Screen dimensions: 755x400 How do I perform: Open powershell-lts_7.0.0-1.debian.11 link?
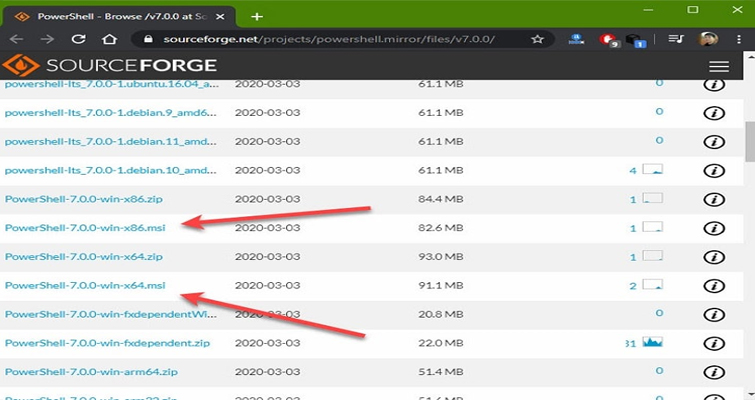(x=111, y=142)
